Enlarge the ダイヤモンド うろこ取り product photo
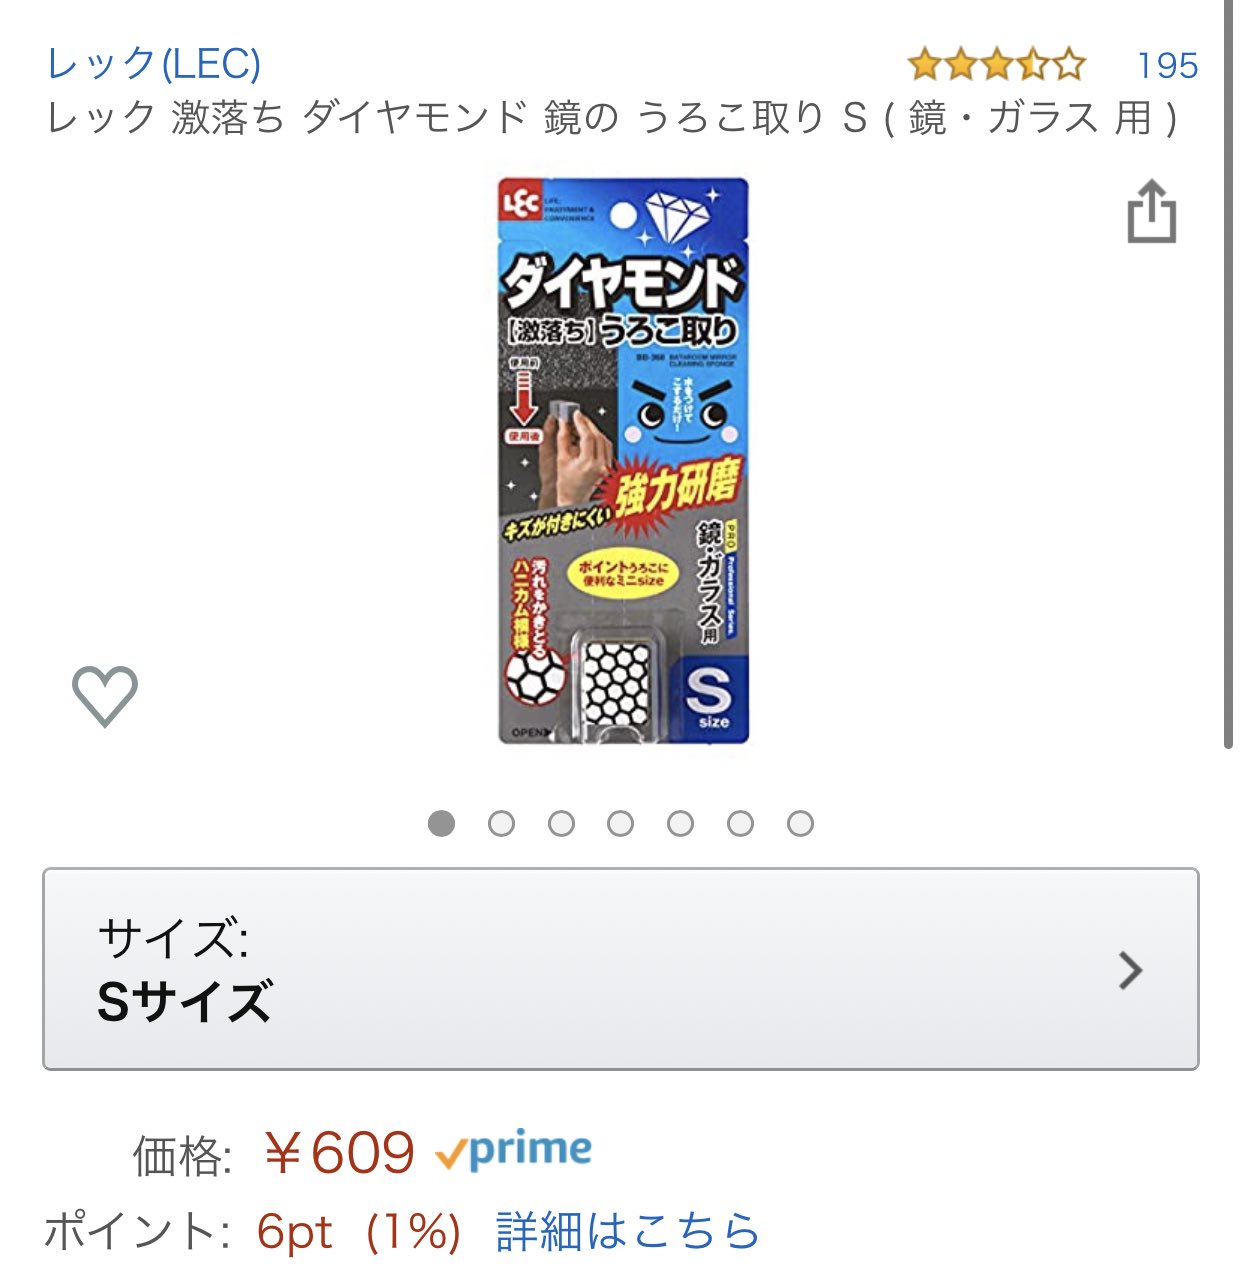Image resolution: width=1241 pixels, height=1288 pixels. (623, 461)
